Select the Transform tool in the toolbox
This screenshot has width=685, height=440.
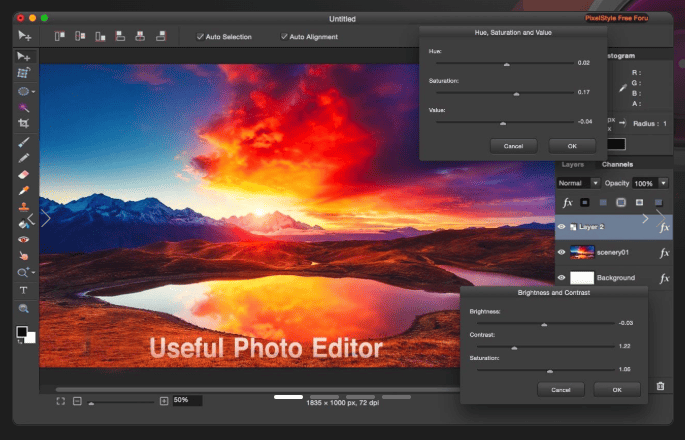pos(24,73)
